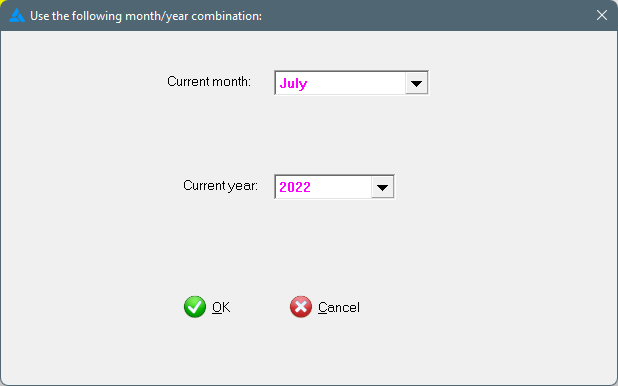Screen dimensions: 618x386
Task: Click white space inside month field
Action: click(x=357, y=83)
